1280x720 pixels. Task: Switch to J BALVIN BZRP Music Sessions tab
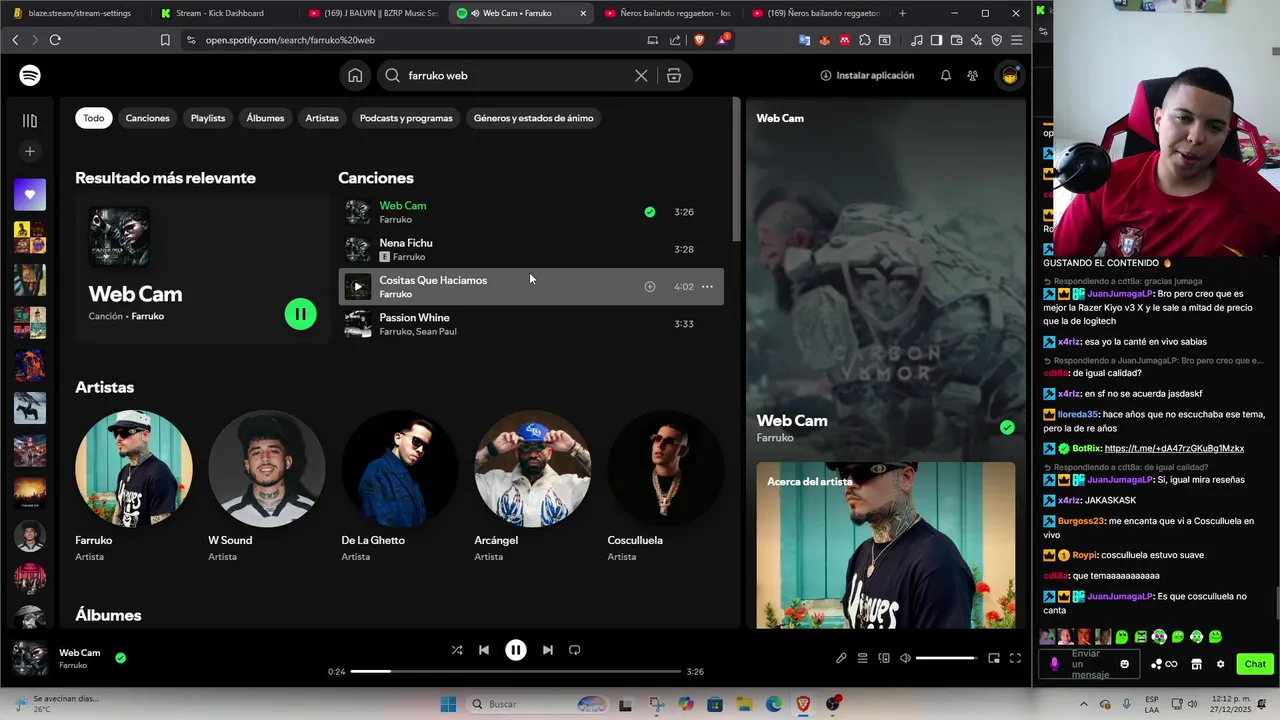(372, 13)
